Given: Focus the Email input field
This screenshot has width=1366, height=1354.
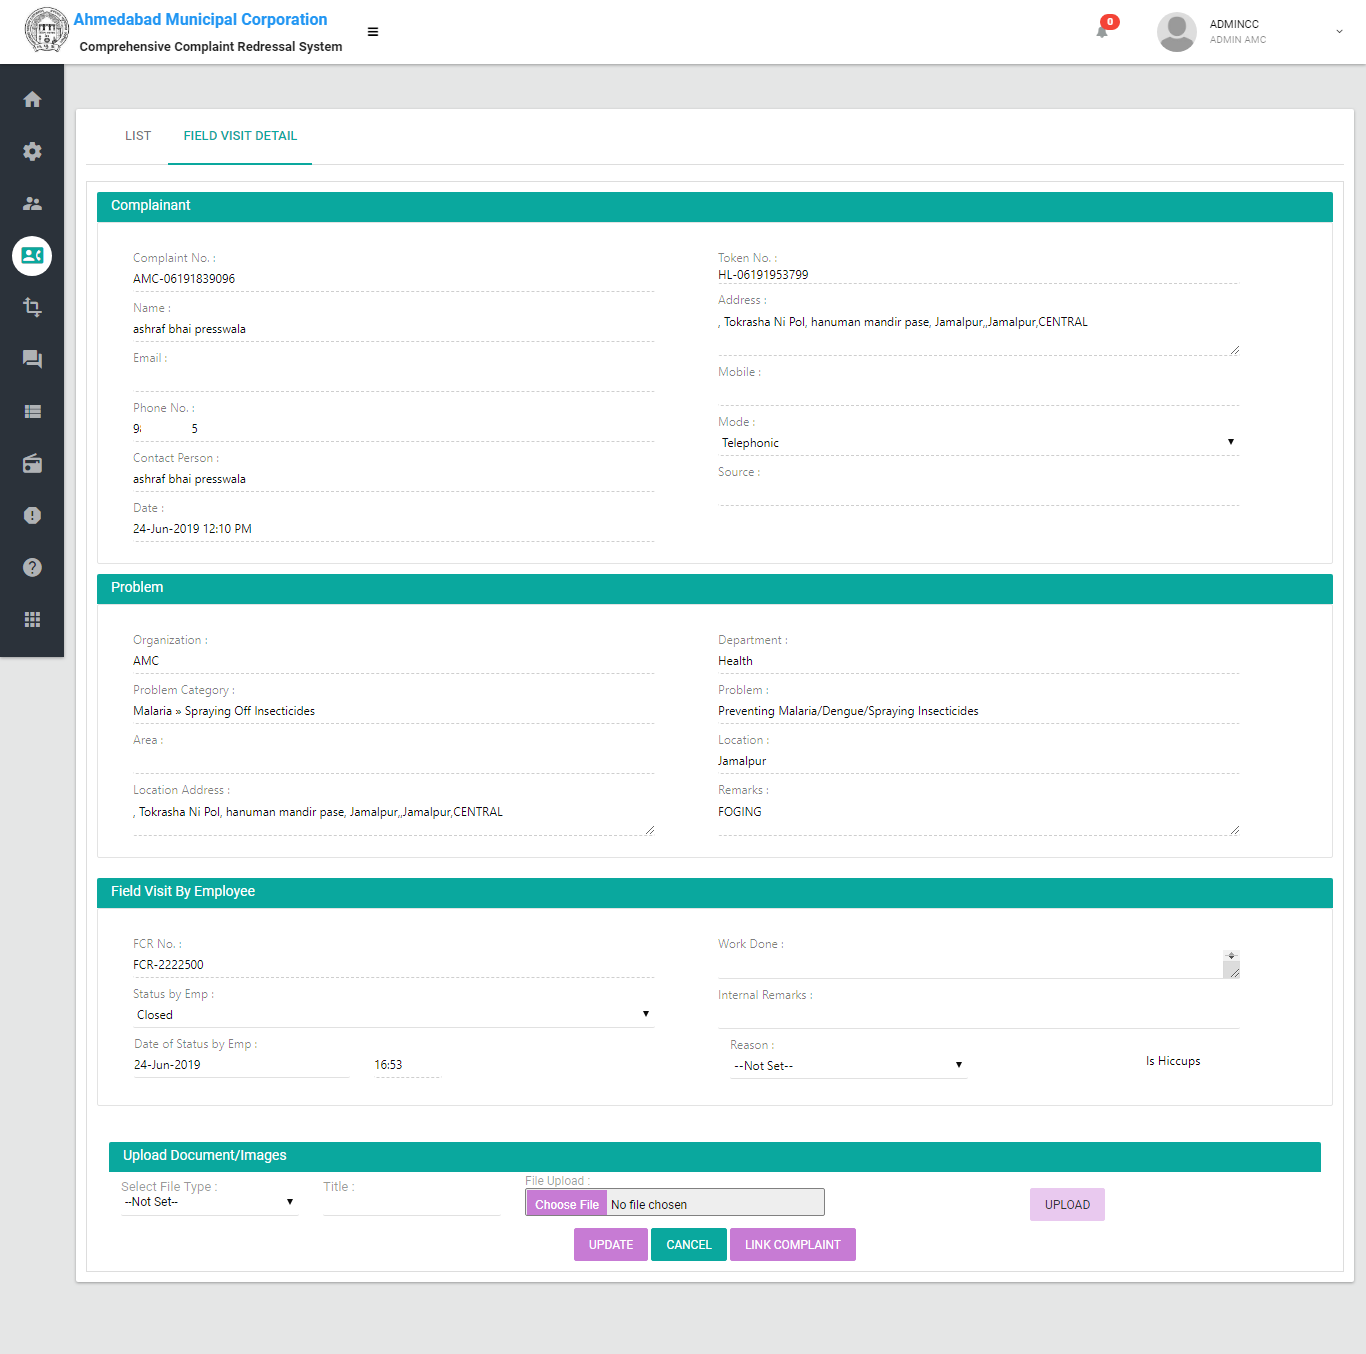Looking at the screenshot, I should pos(394,379).
